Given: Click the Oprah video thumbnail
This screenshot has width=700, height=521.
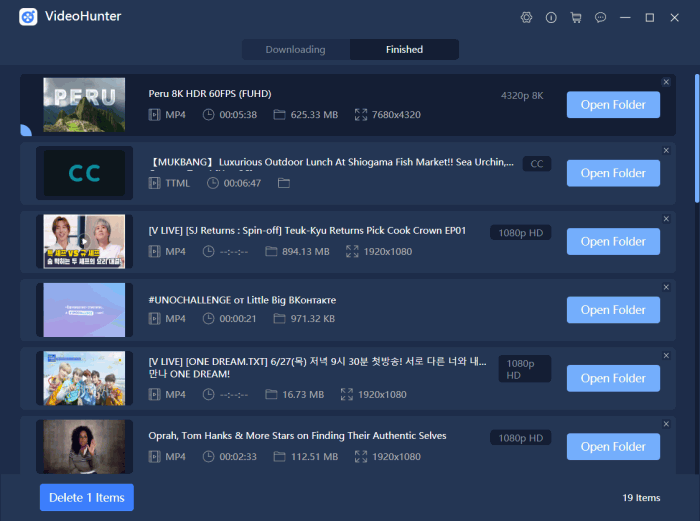Looking at the screenshot, I should 84,446.
